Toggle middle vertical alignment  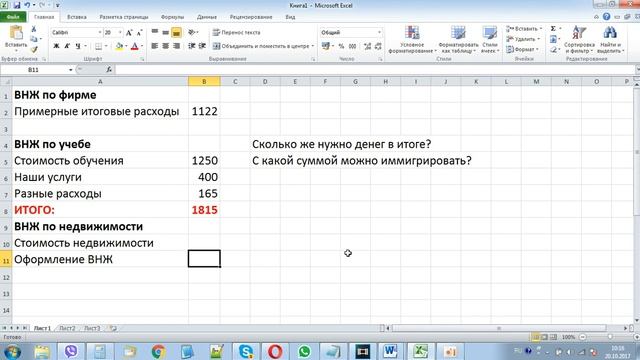(x=165, y=32)
